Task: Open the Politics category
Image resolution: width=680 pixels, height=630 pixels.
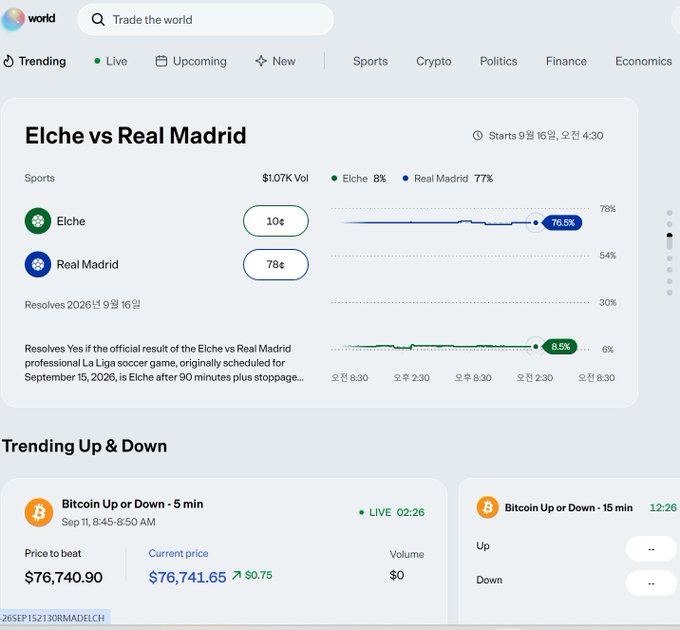Action: tap(498, 61)
